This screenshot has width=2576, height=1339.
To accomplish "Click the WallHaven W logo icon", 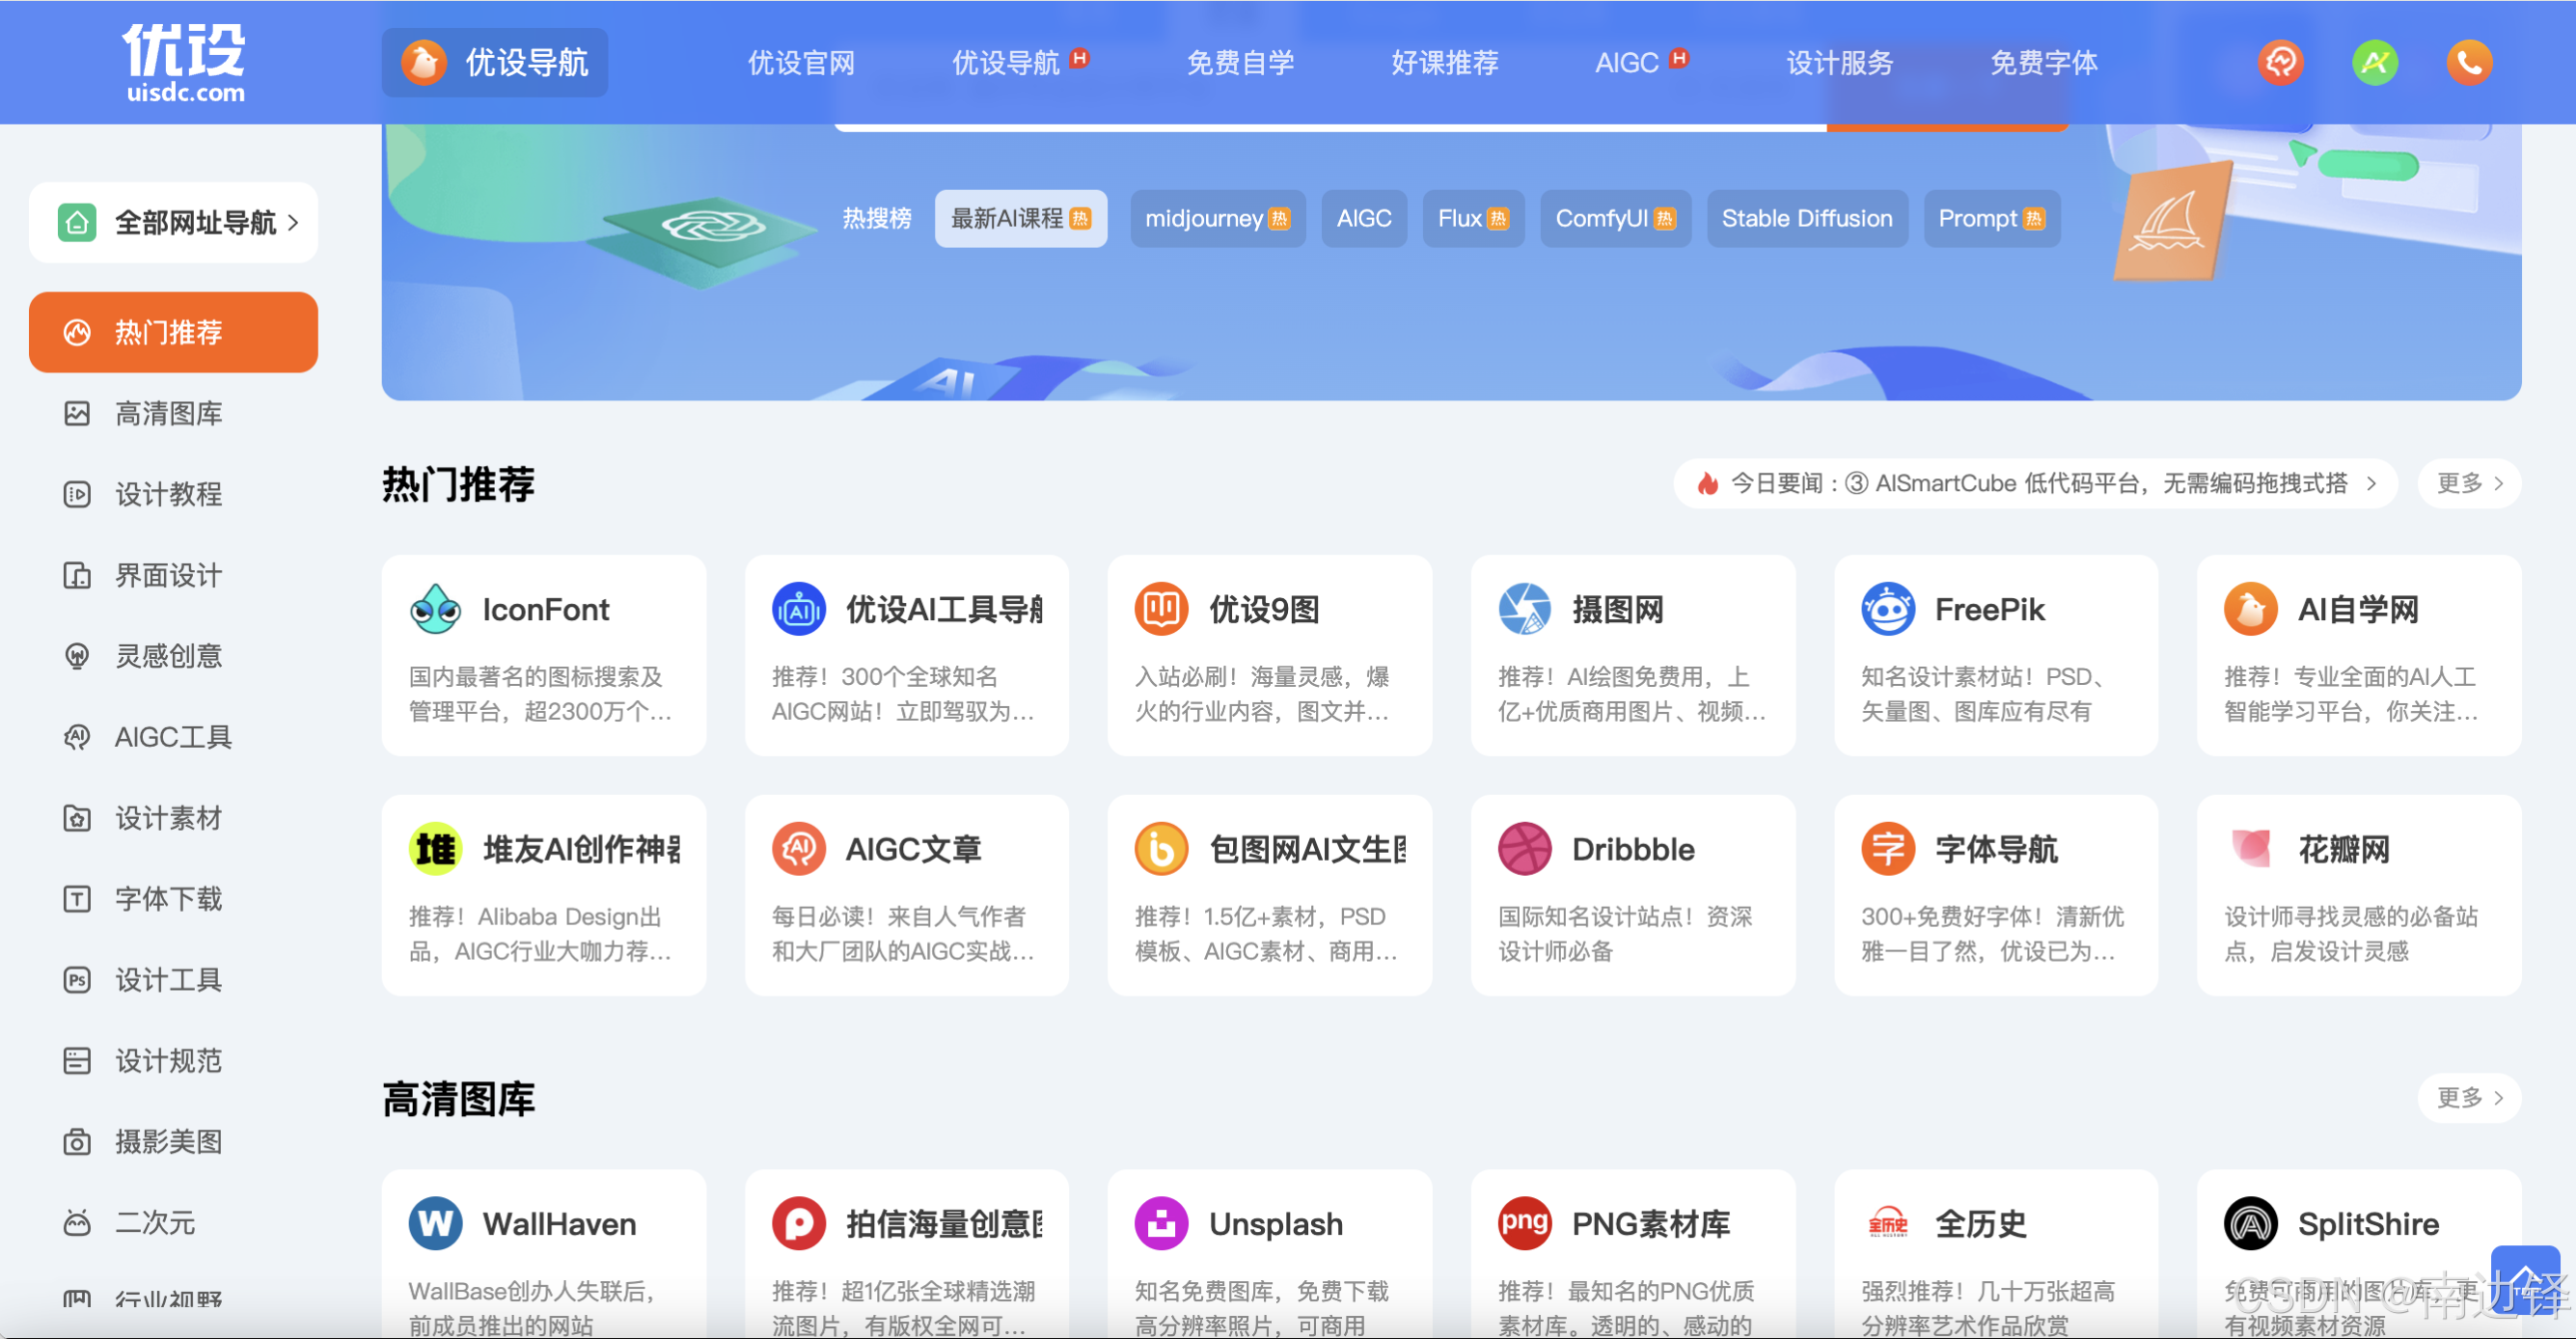I will pyautogui.click(x=435, y=1223).
